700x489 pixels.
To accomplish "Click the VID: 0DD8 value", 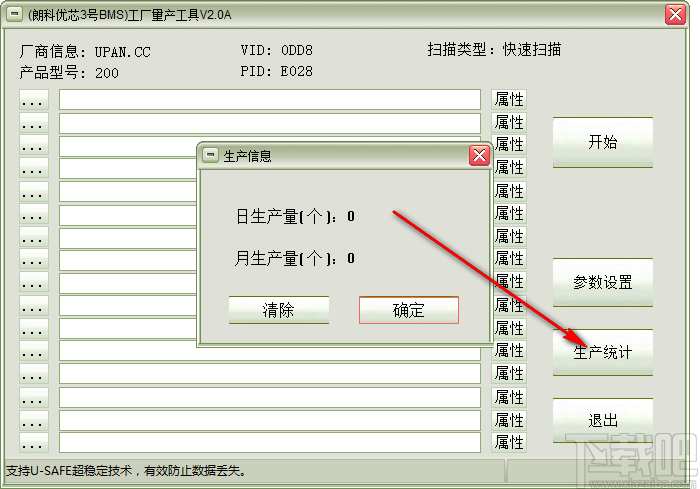I will tap(276, 50).
